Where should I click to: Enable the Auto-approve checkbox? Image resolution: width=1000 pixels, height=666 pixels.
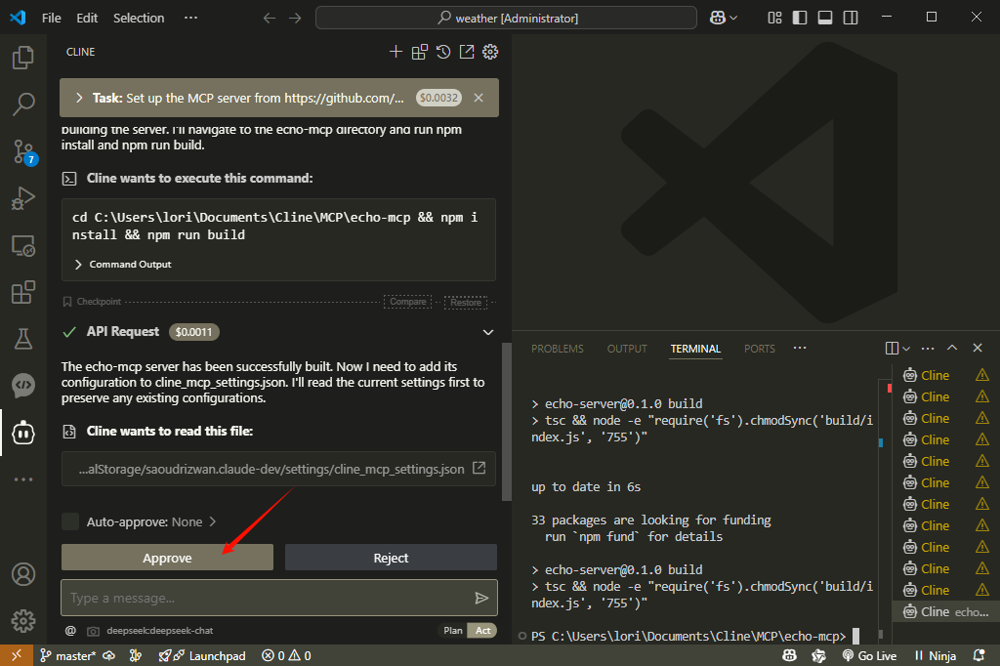coord(70,521)
